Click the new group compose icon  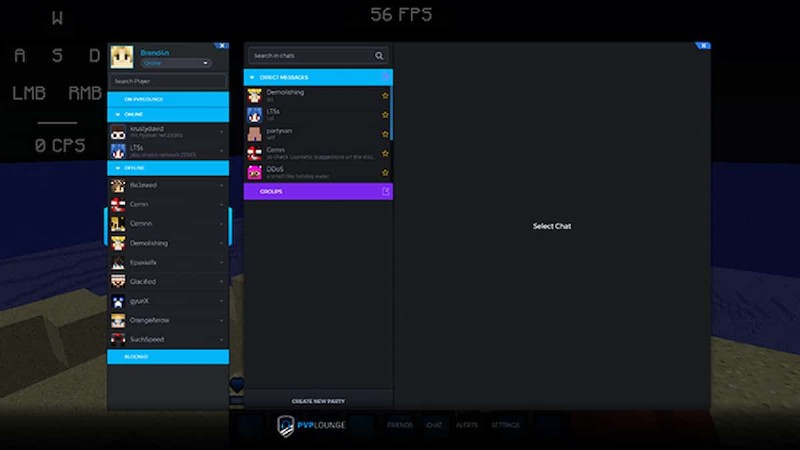pos(386,191)
